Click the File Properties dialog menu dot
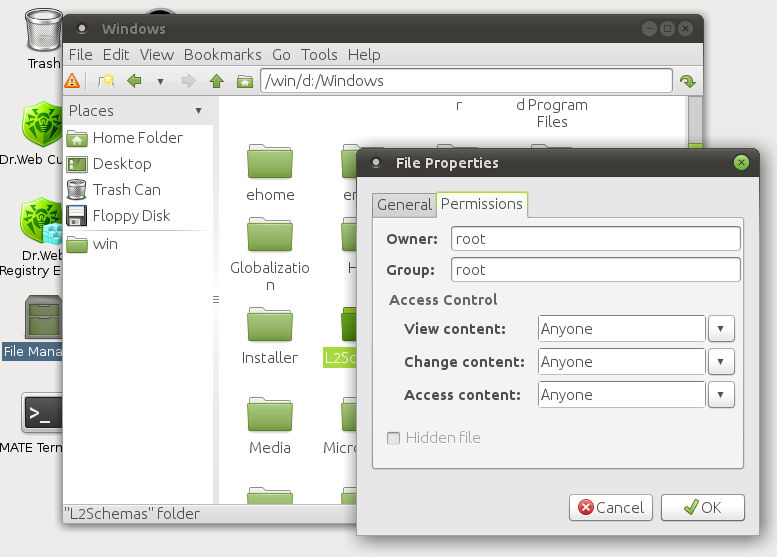This screenshot has height=557, width=777. pos(376,163)
